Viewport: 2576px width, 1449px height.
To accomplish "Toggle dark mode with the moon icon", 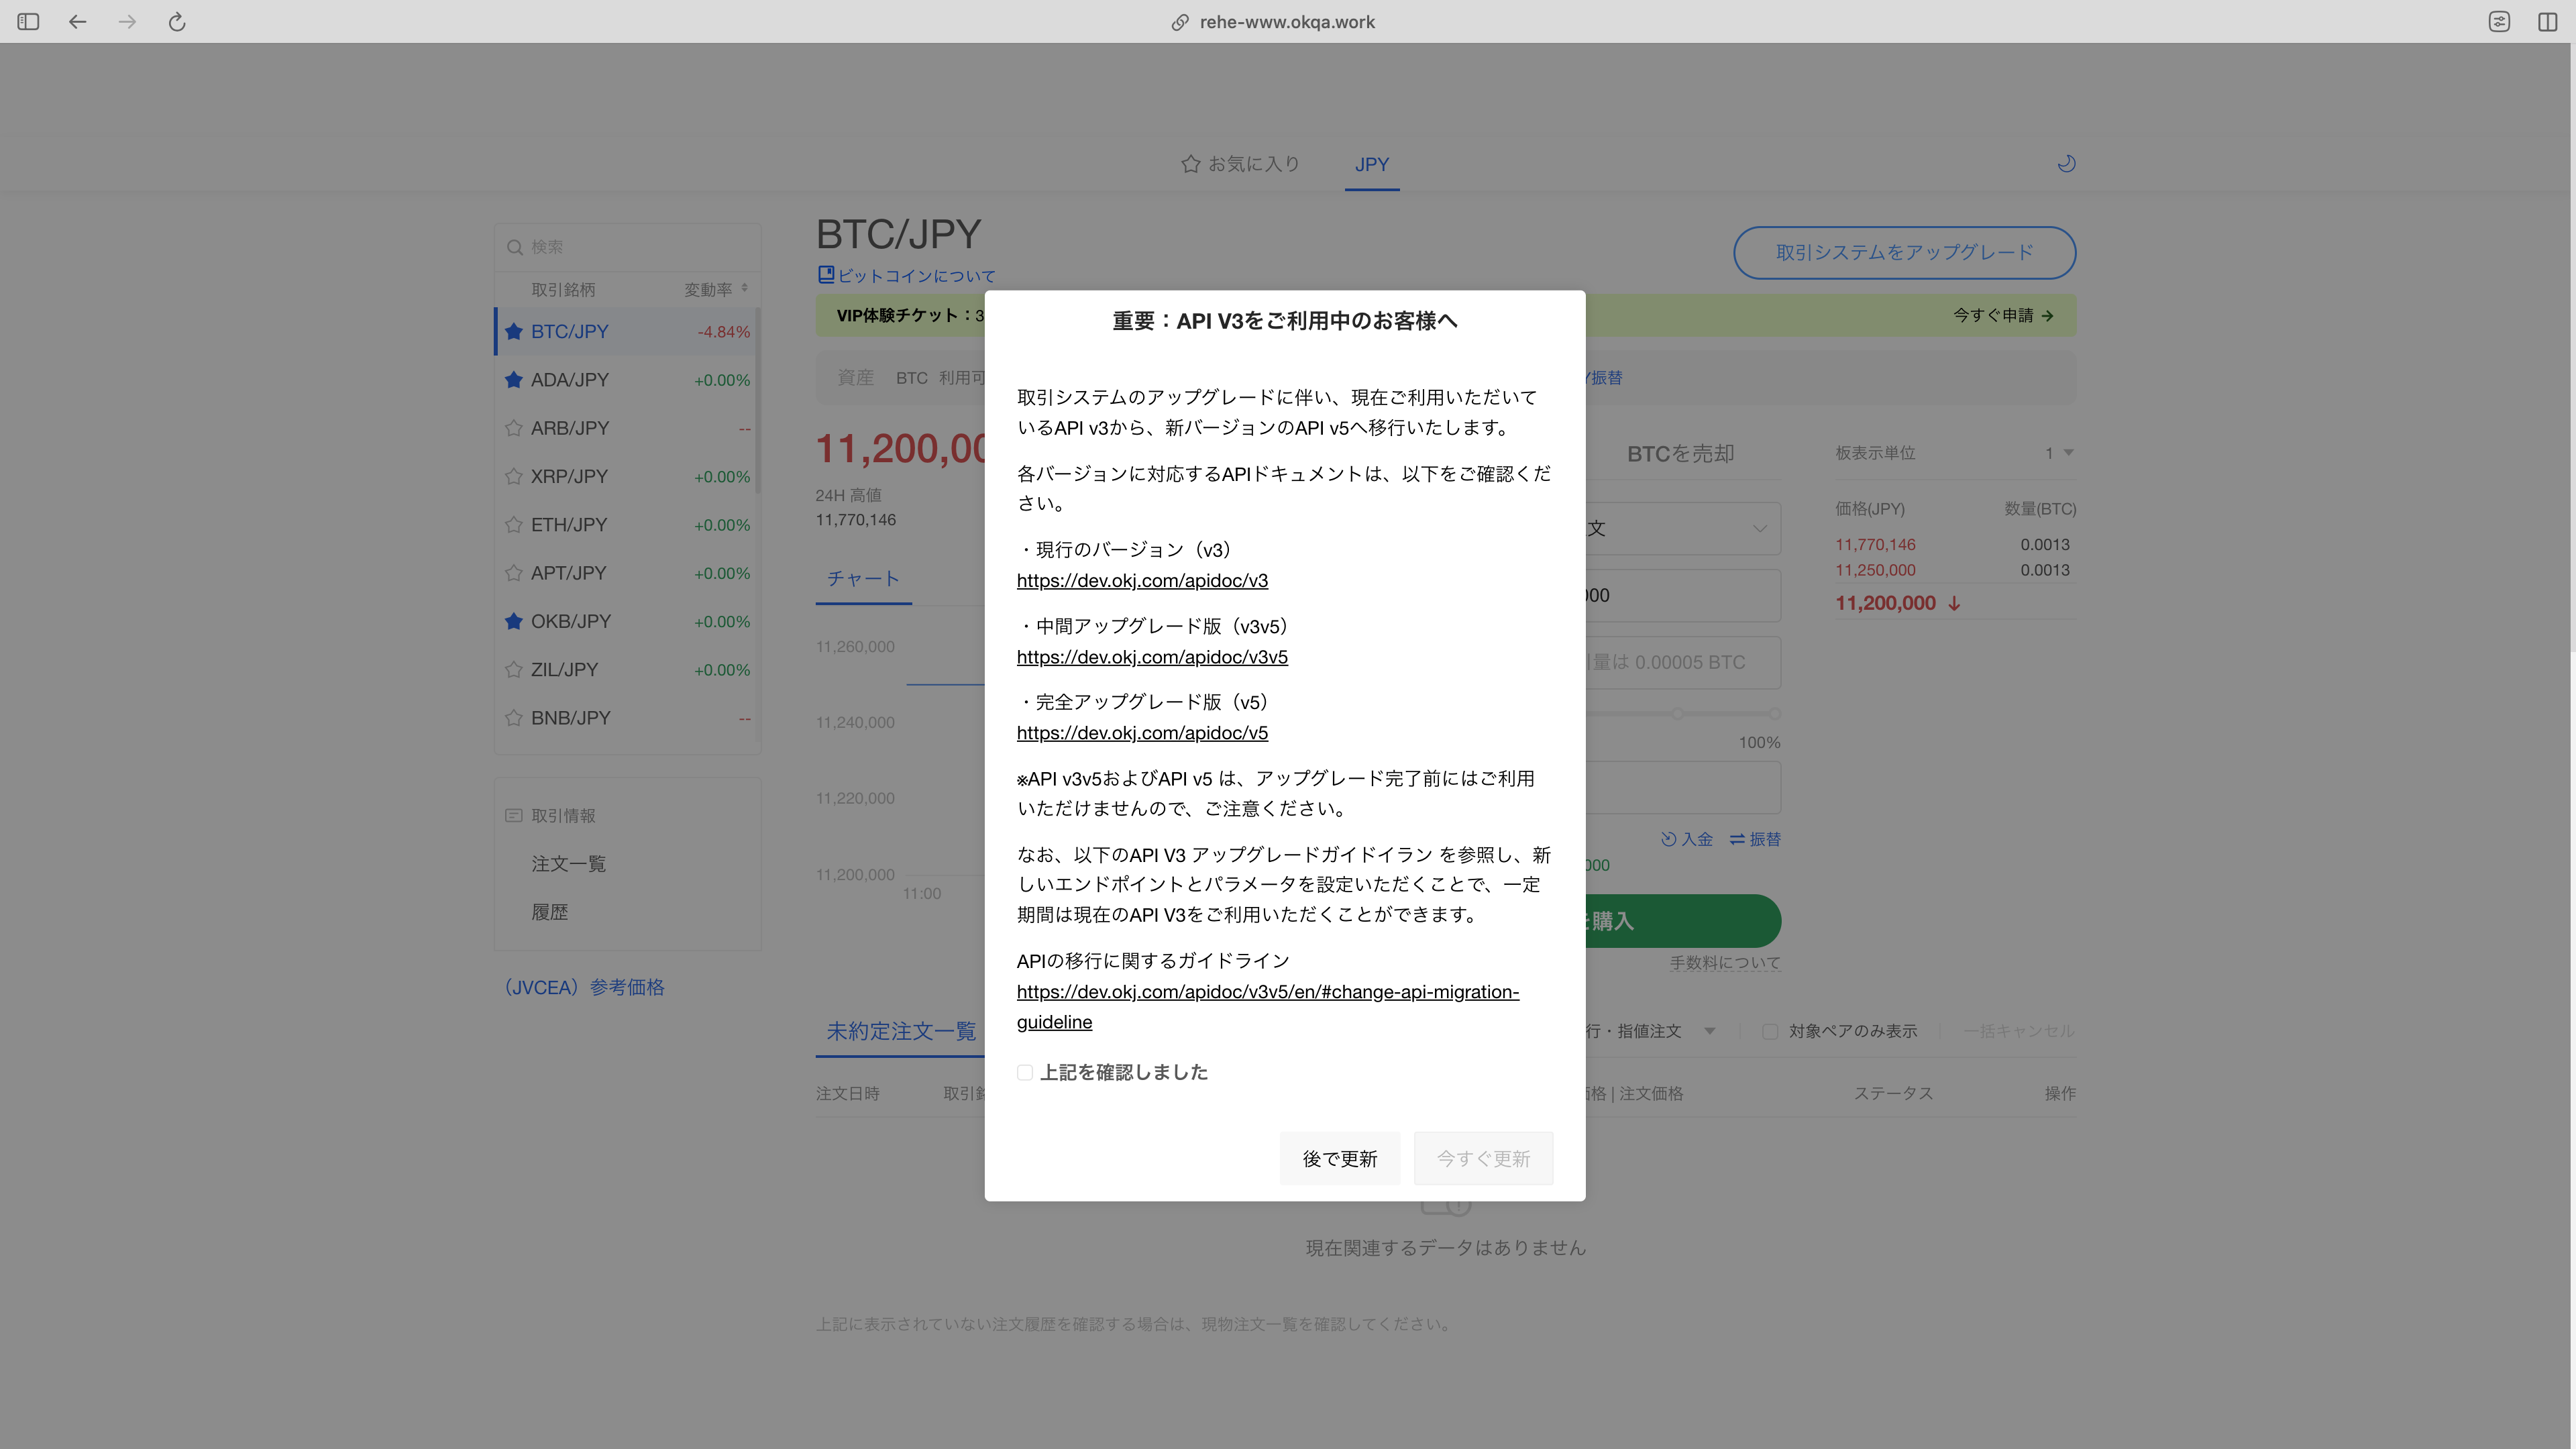I will [2066, 163].
